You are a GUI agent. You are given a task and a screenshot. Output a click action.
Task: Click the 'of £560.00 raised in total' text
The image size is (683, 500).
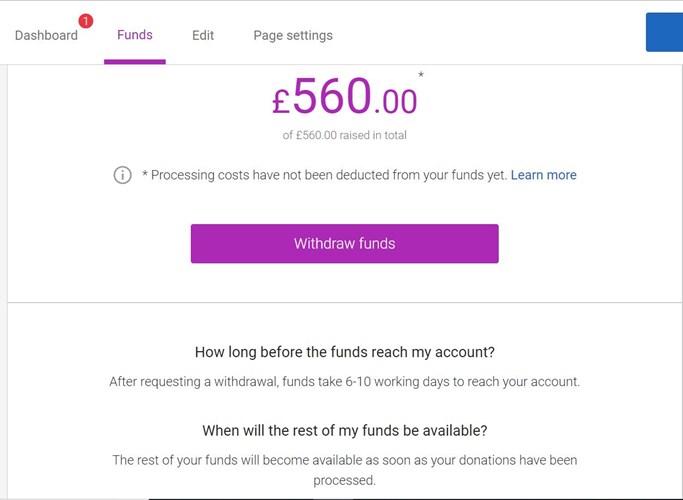click(x=345, y=135)
